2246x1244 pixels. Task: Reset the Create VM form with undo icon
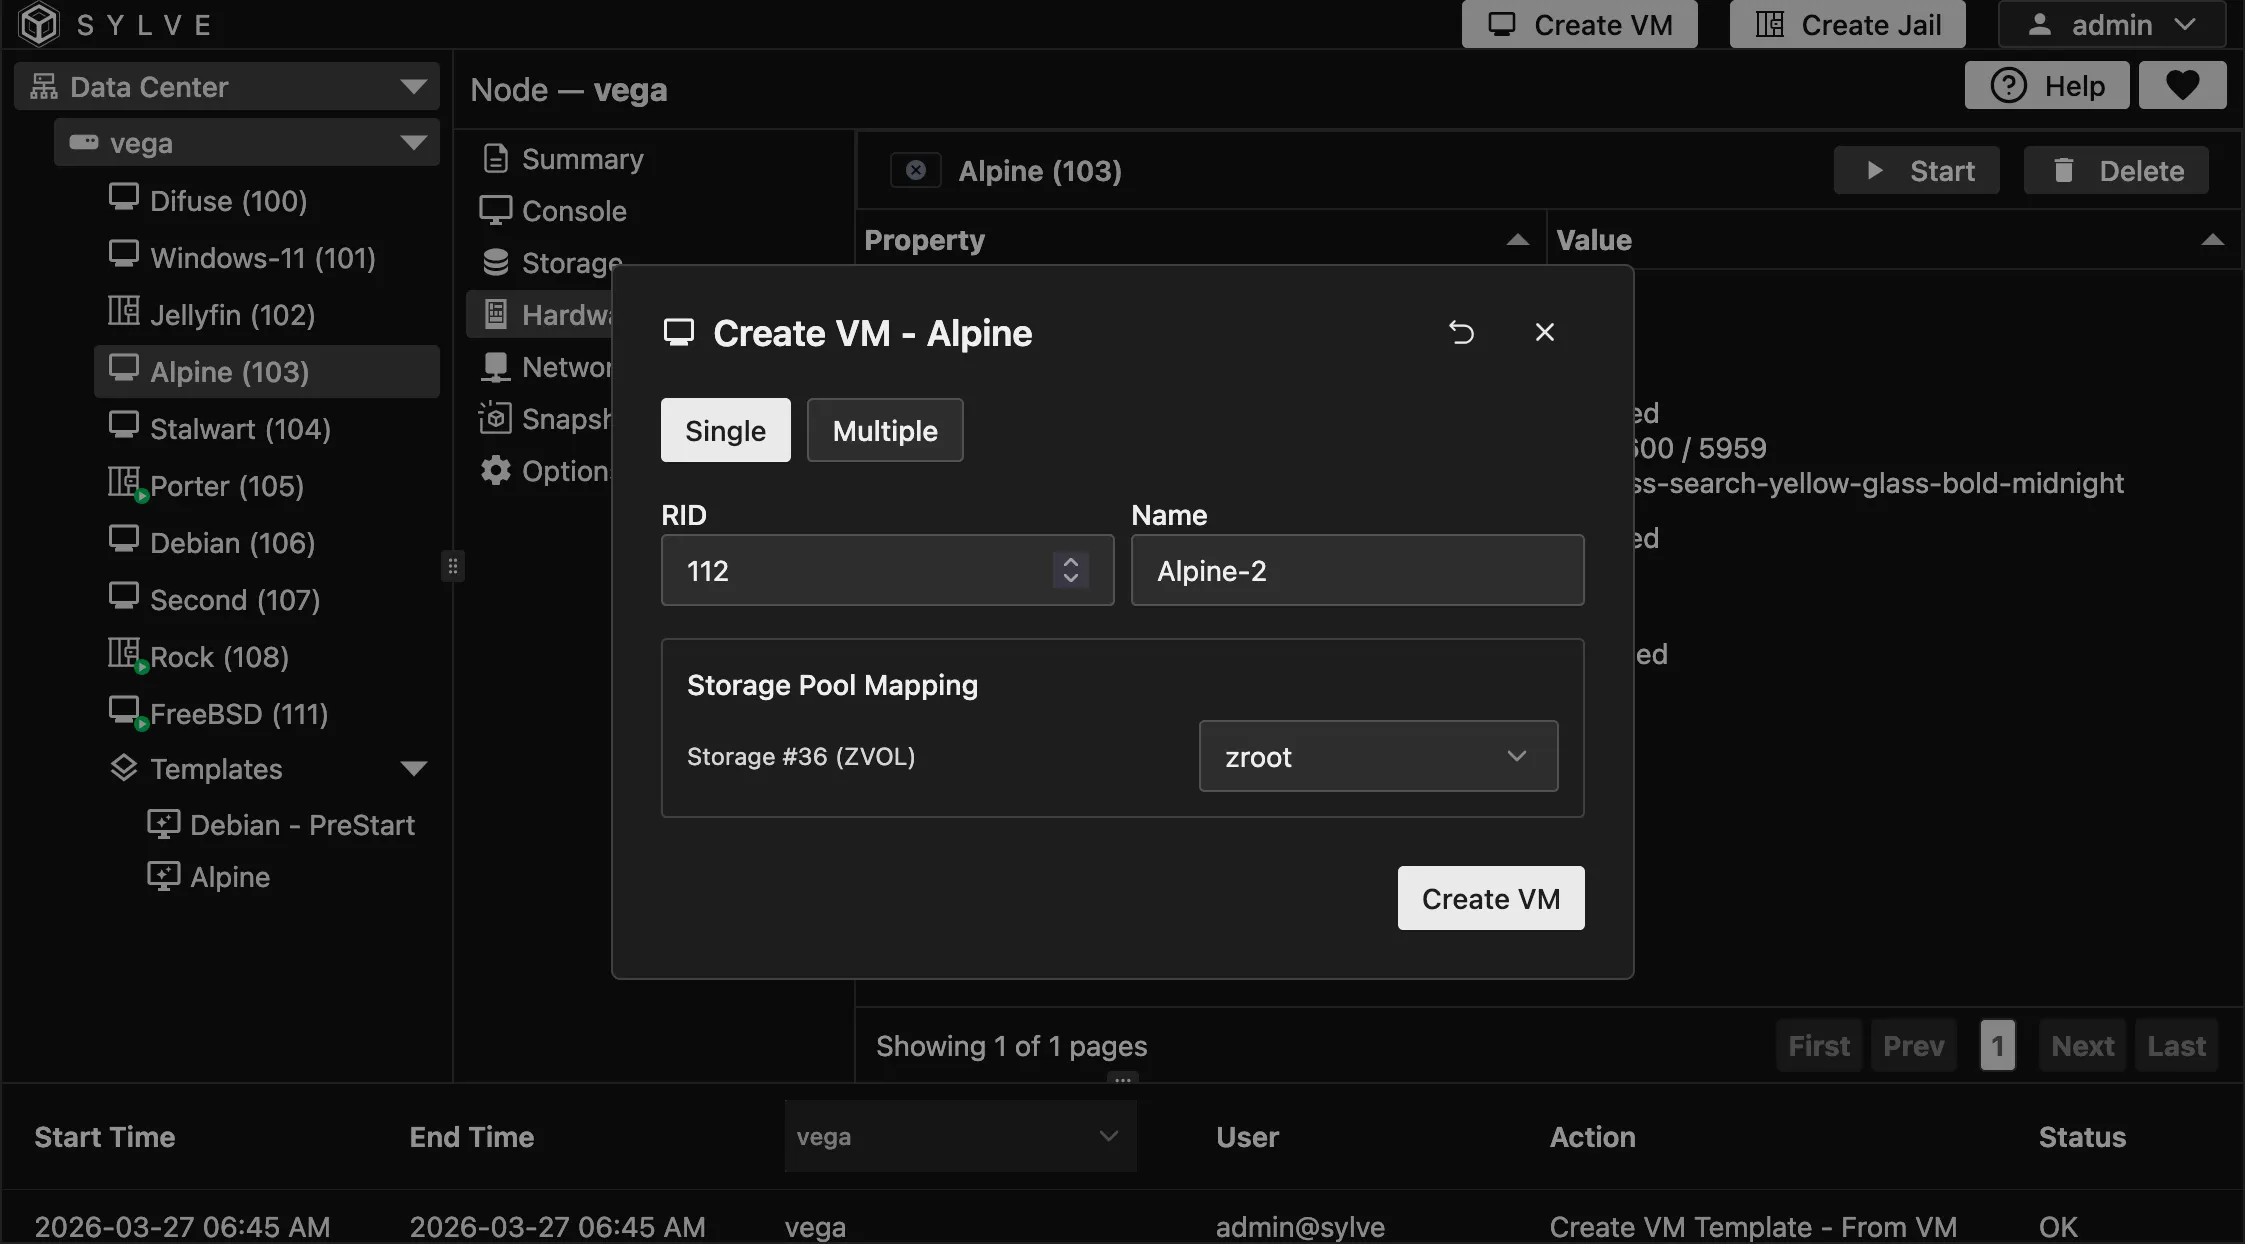[1461, 332]
